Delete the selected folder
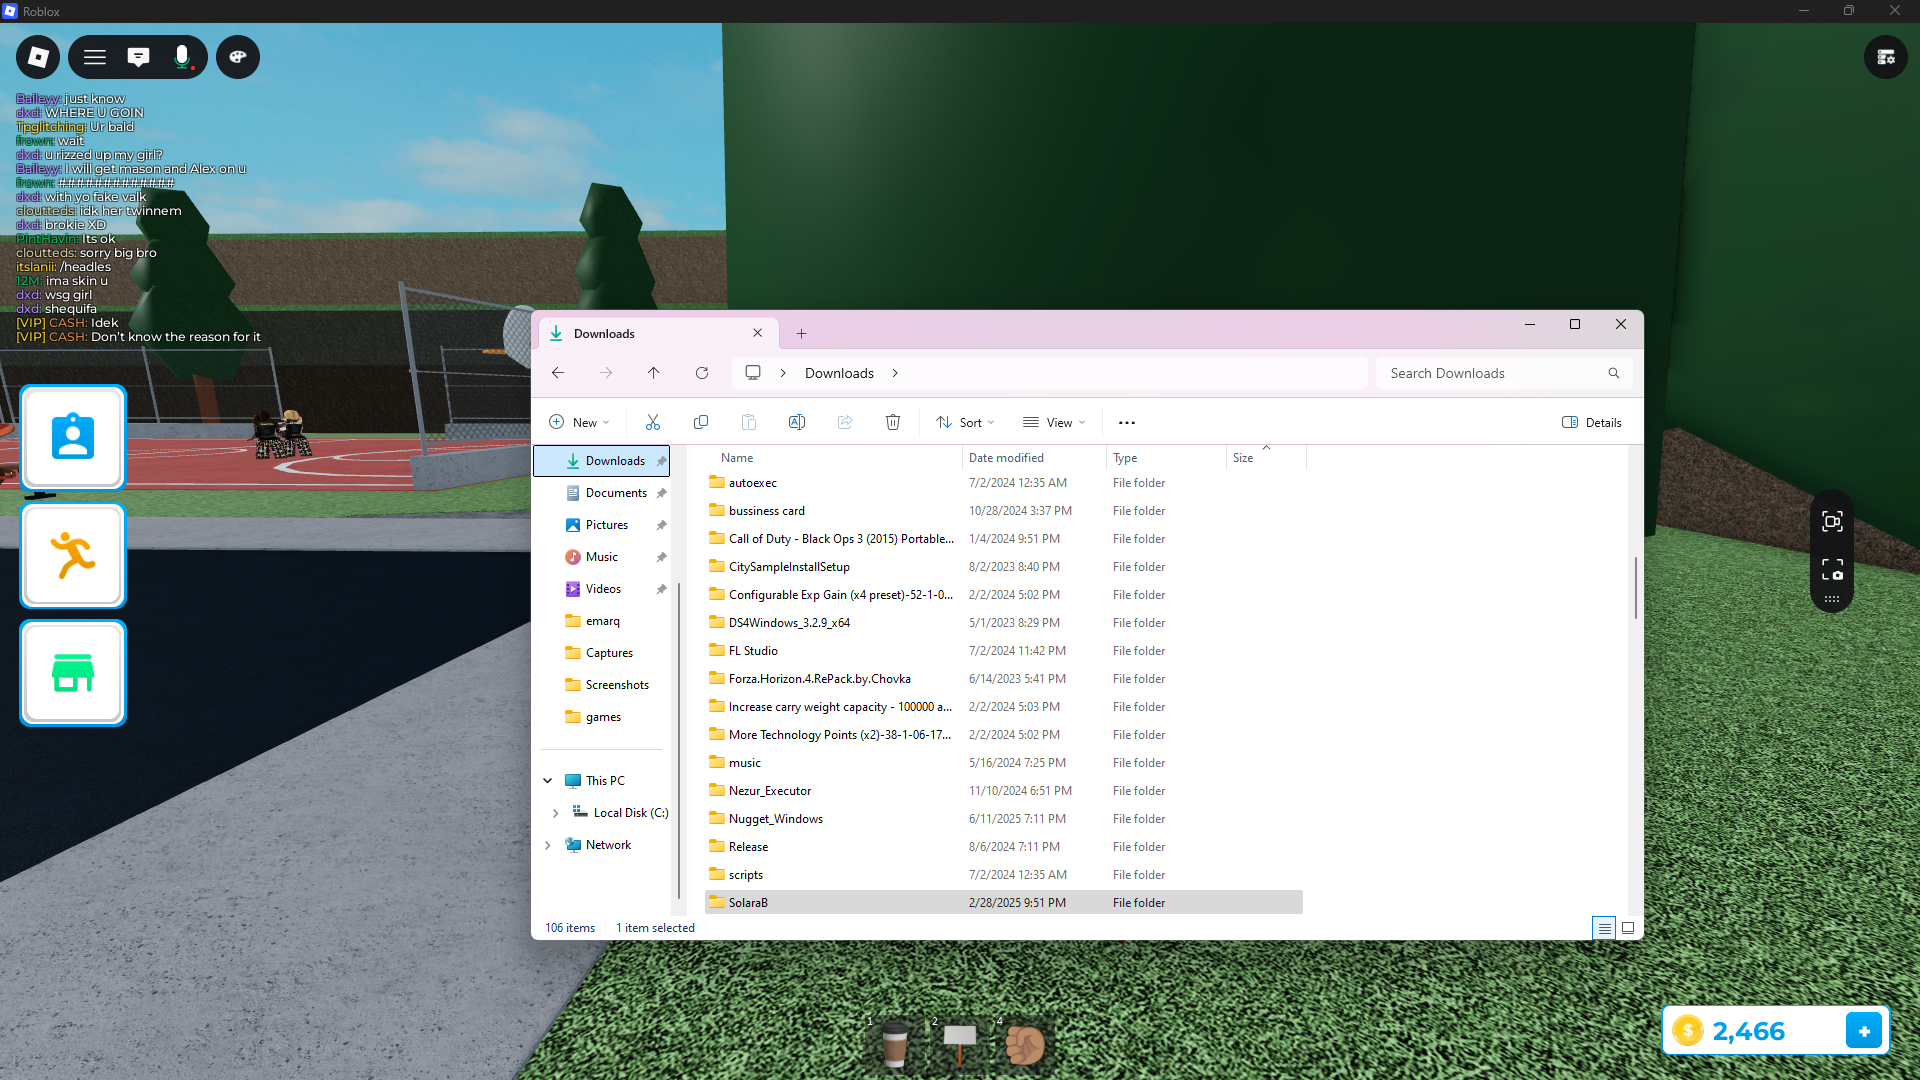Viewport: 1920px width, 1080px height. click(x=893, y=422)
